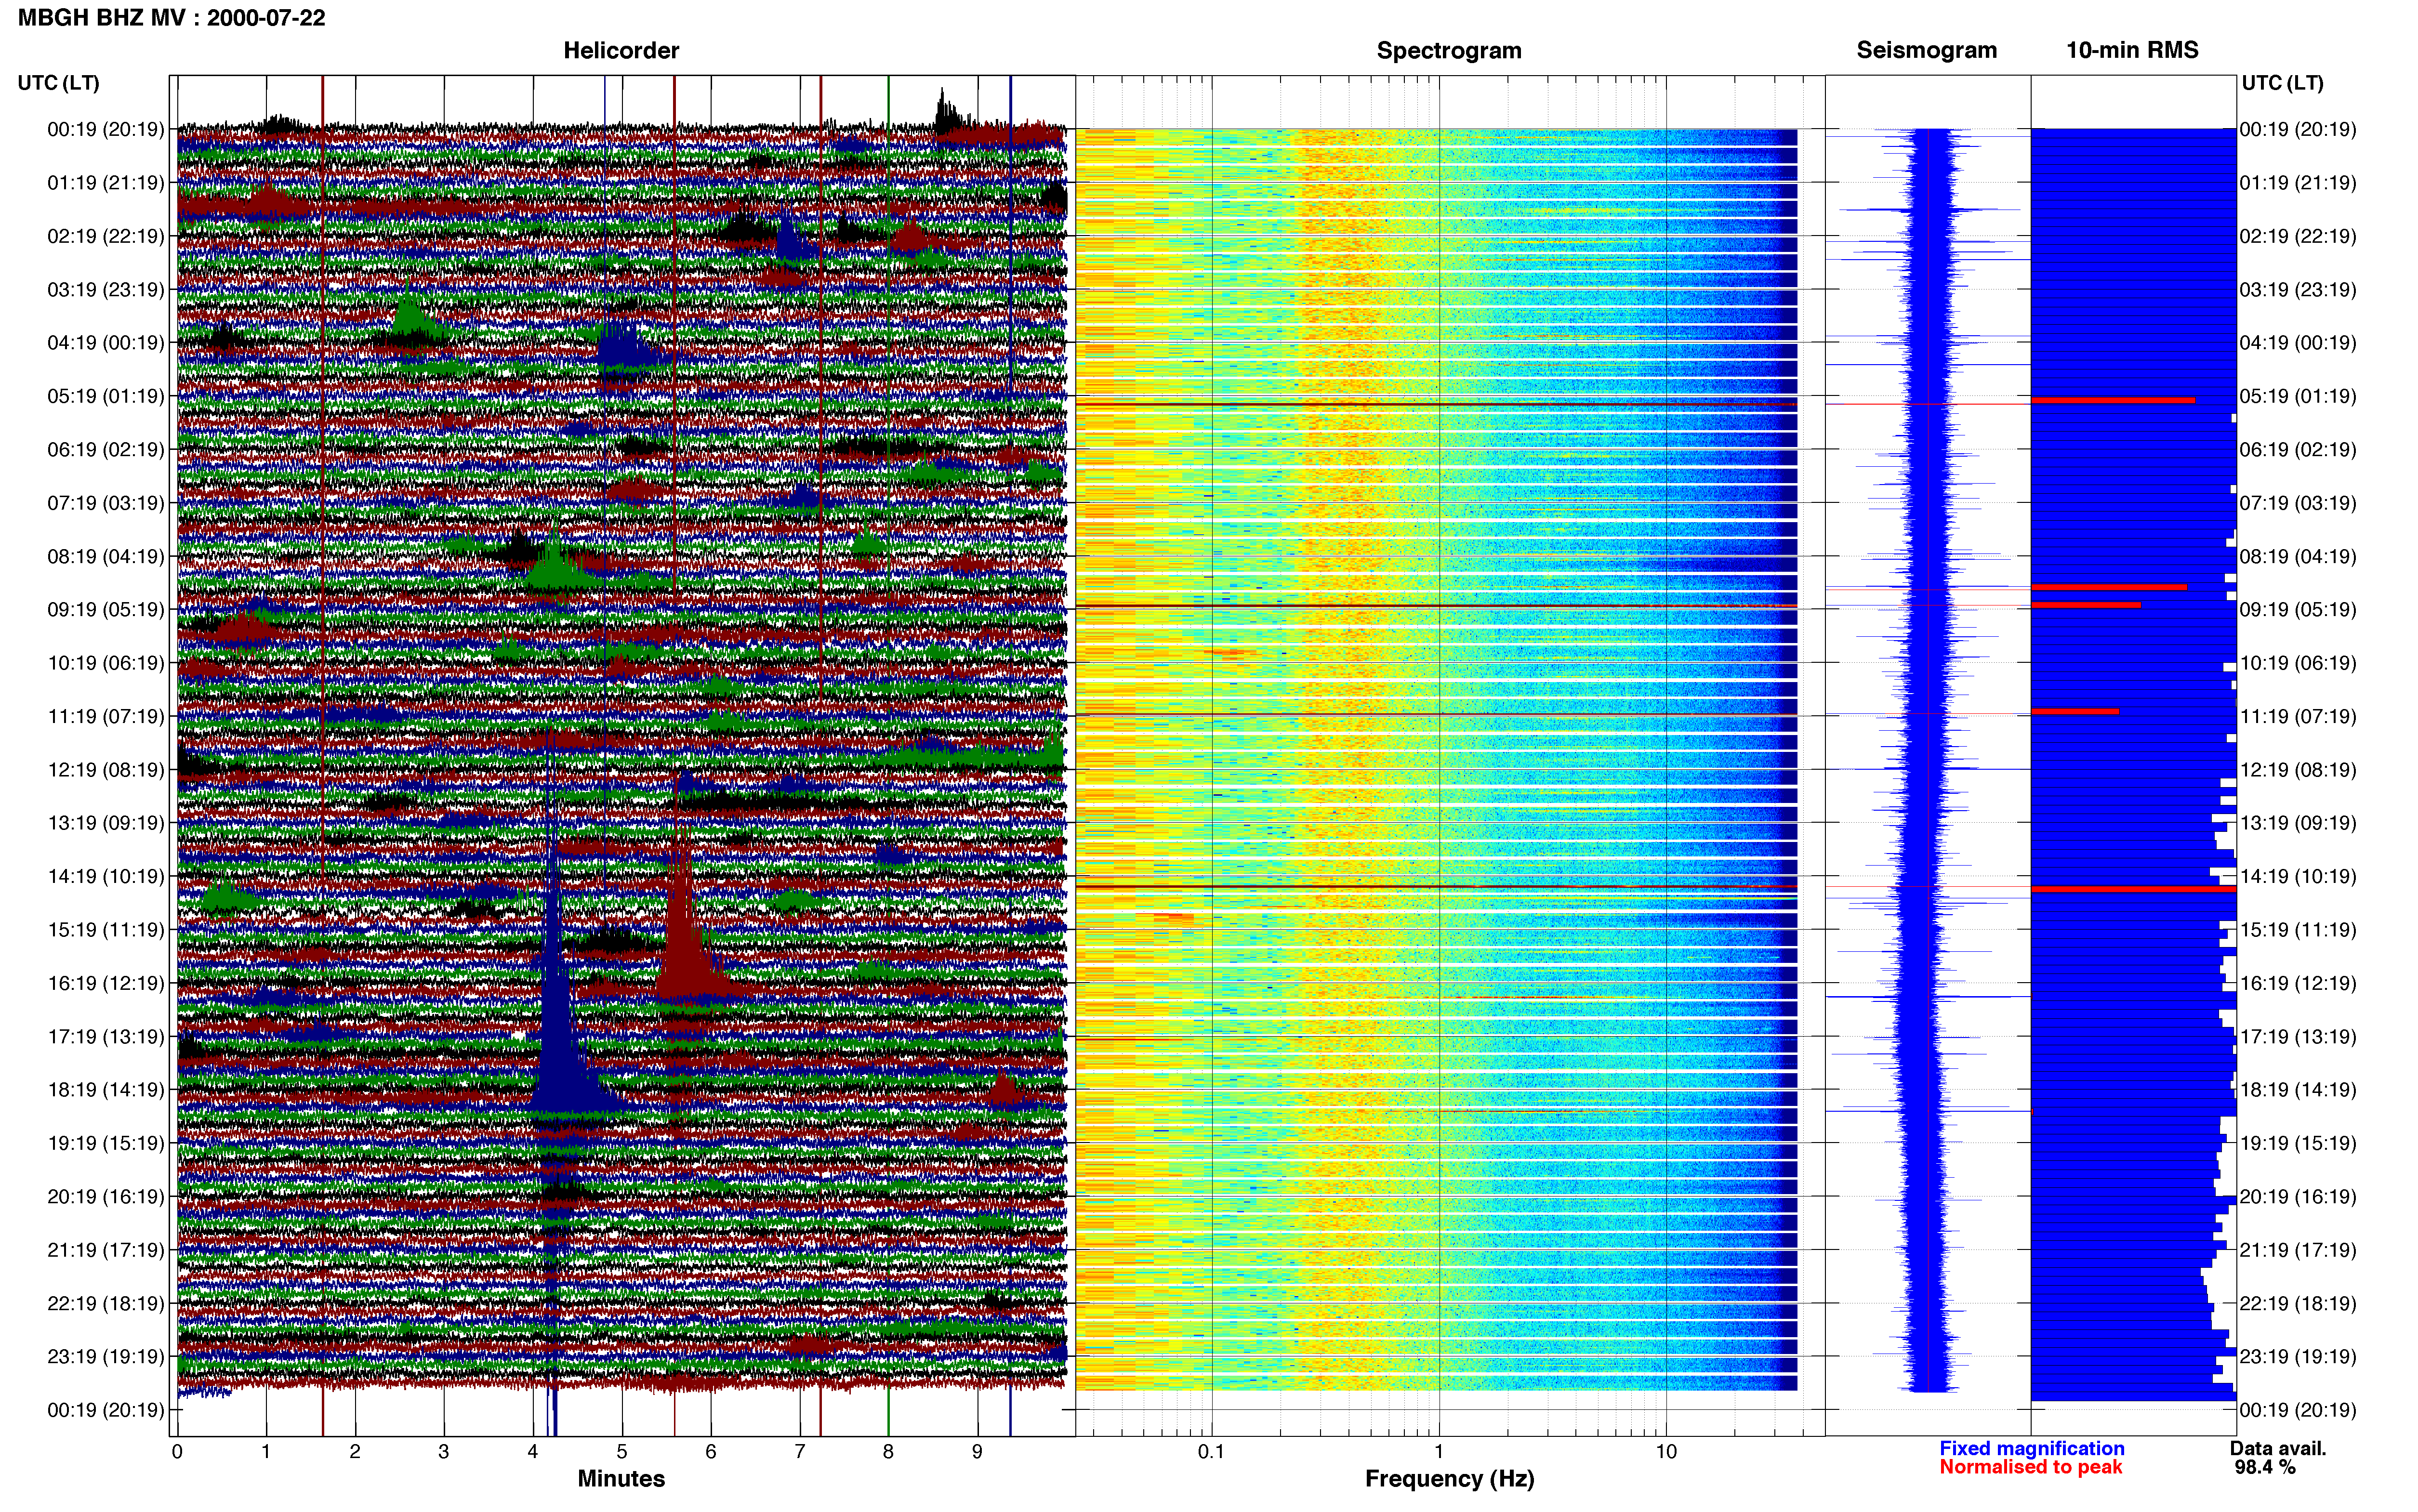Click 23:19 (19:19) beside the RMS panel

coord(2298,1357)
